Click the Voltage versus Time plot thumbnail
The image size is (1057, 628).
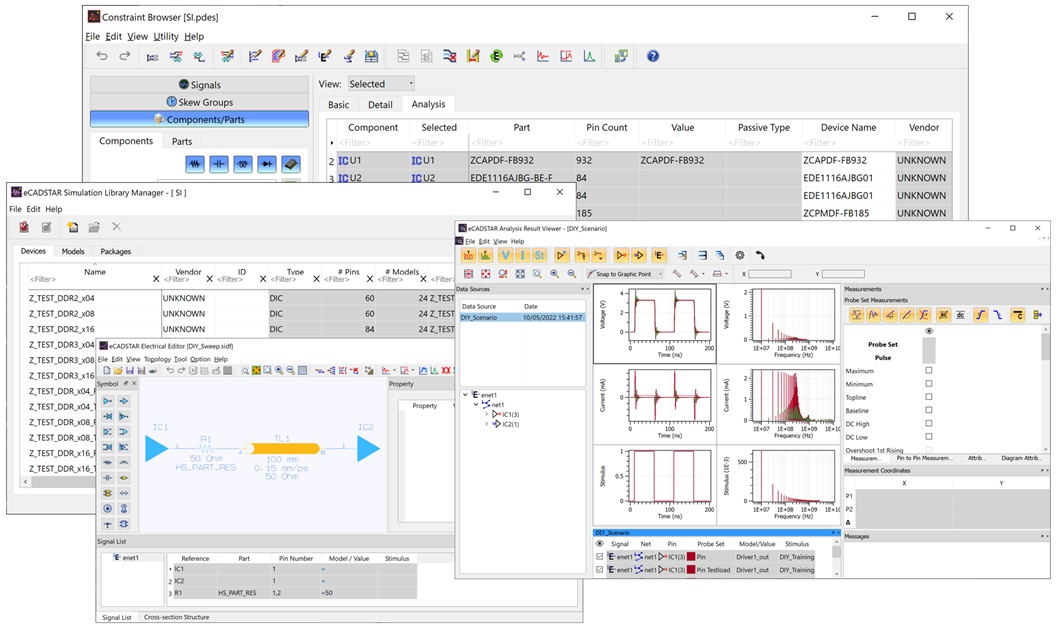tap(655, 325)
